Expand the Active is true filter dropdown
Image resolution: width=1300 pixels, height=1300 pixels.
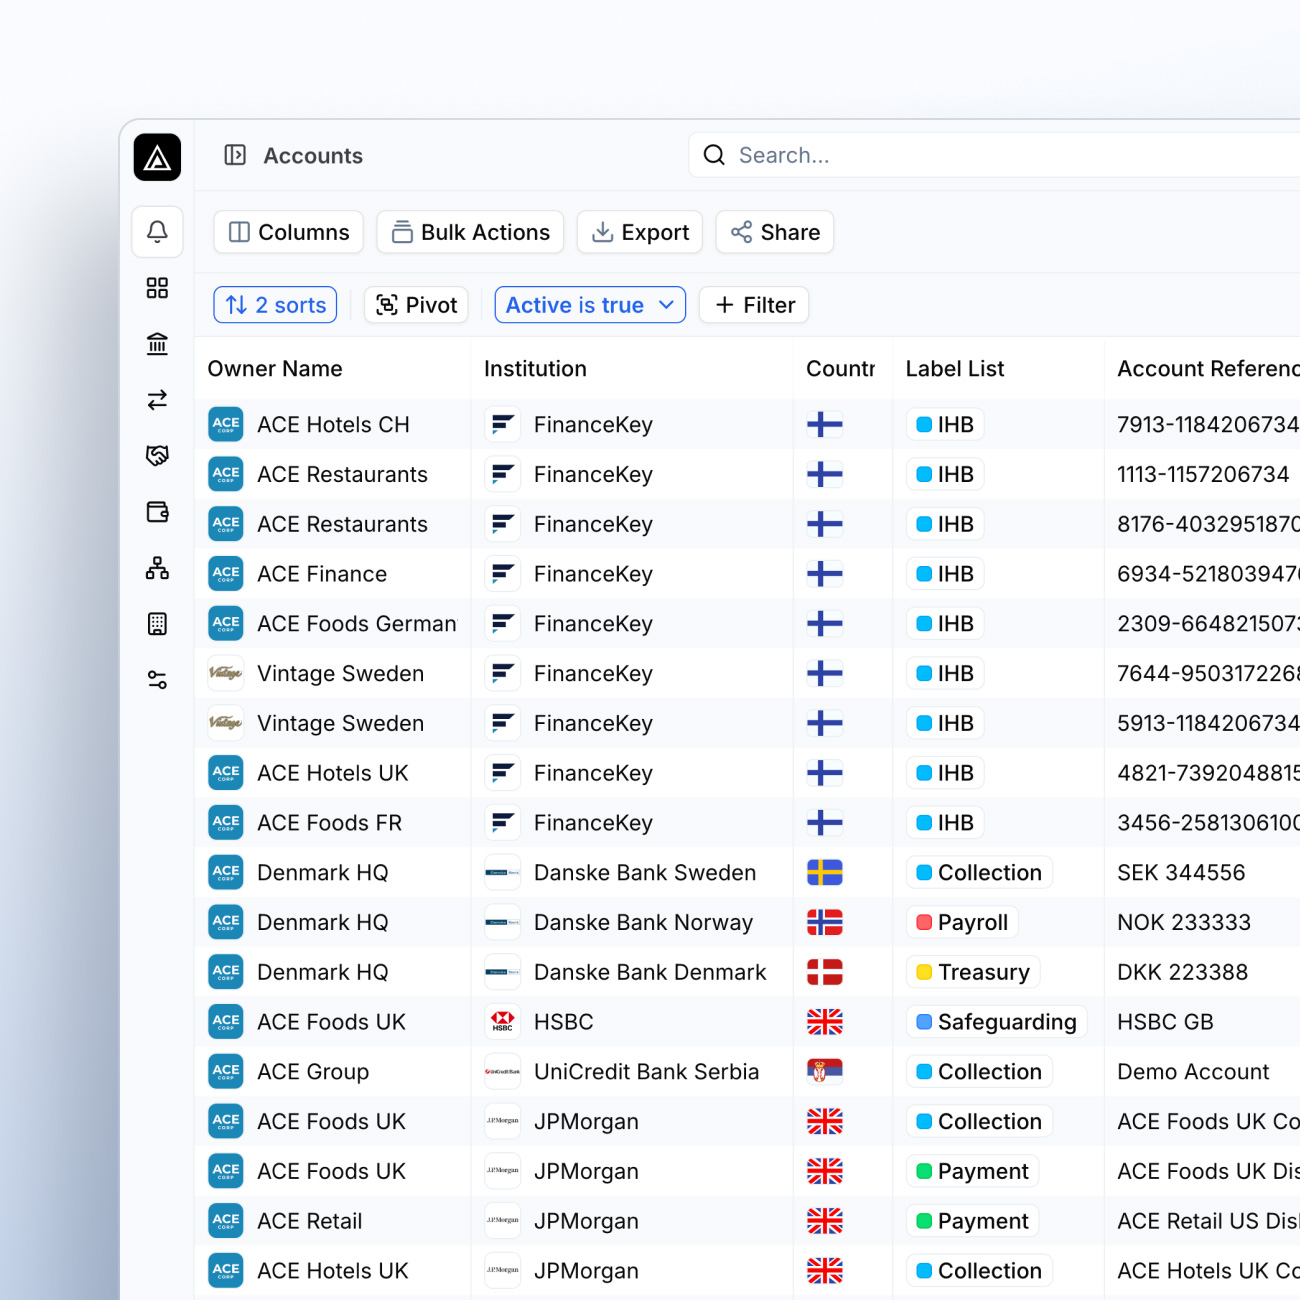click(589, 305)
